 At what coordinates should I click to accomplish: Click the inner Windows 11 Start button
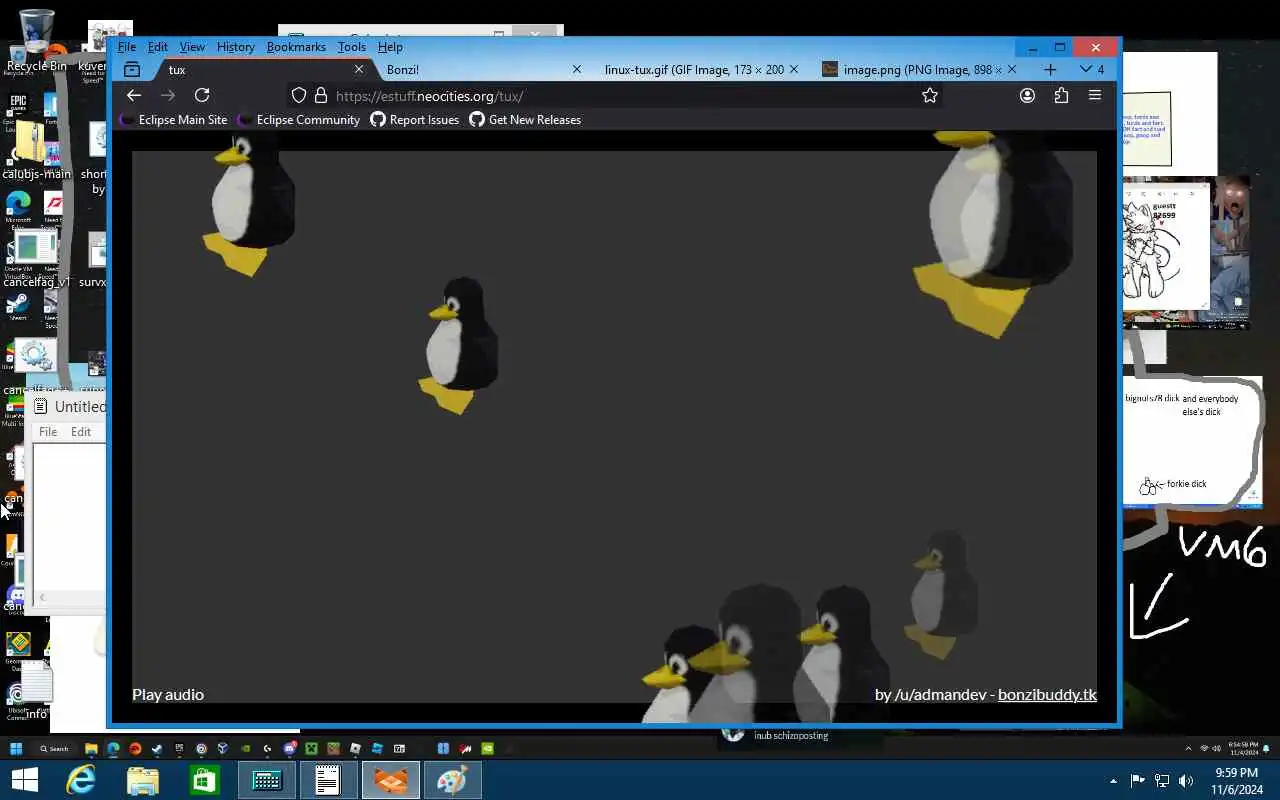pos(16,748)
